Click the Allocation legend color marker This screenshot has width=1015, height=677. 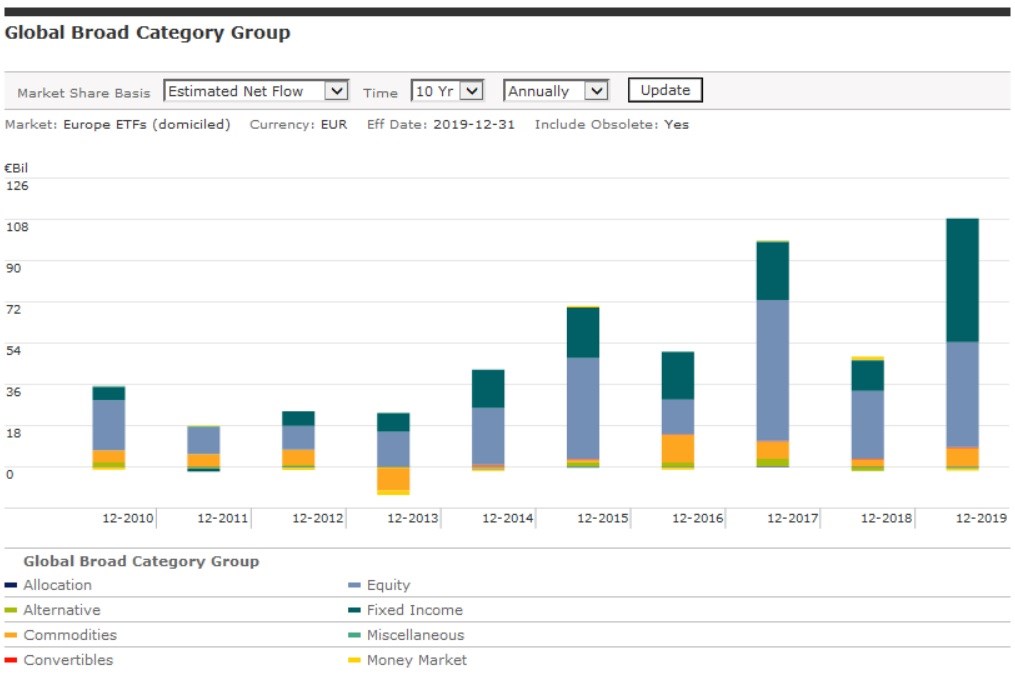point(11,586)
